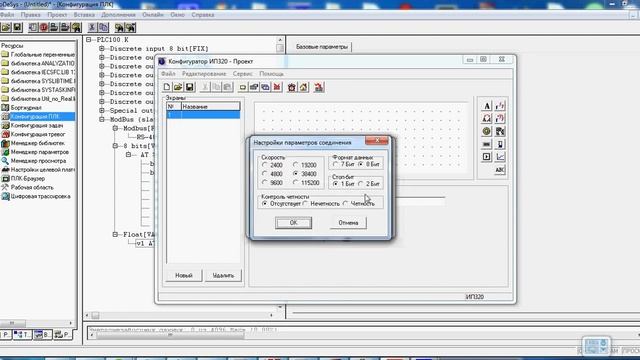The image size is (640, 360).
Task: Click the alarm clock icon in configurator toolbar
Action: [291, 87]
